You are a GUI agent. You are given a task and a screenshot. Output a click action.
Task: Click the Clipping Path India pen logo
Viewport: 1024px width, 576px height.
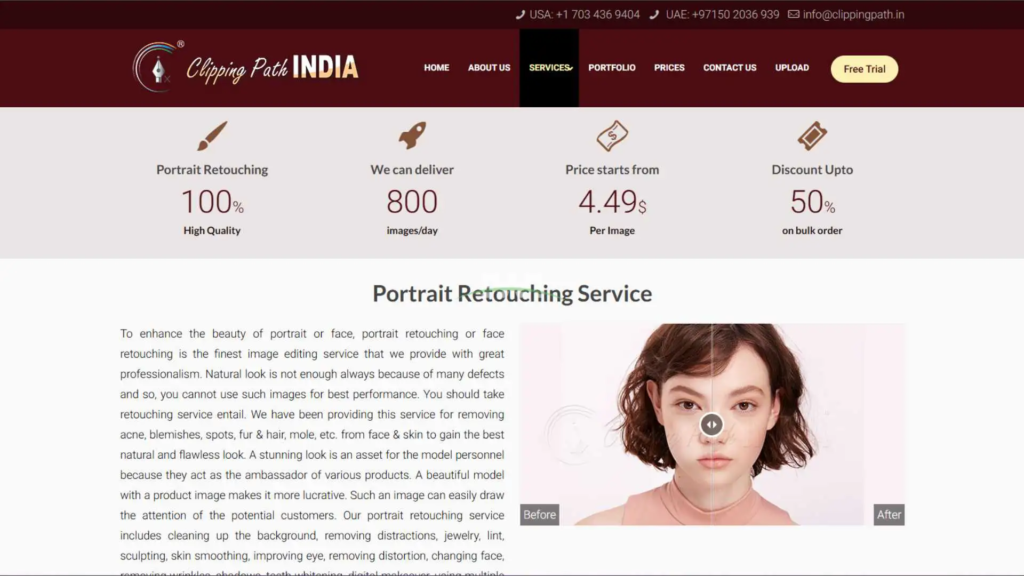157,67
